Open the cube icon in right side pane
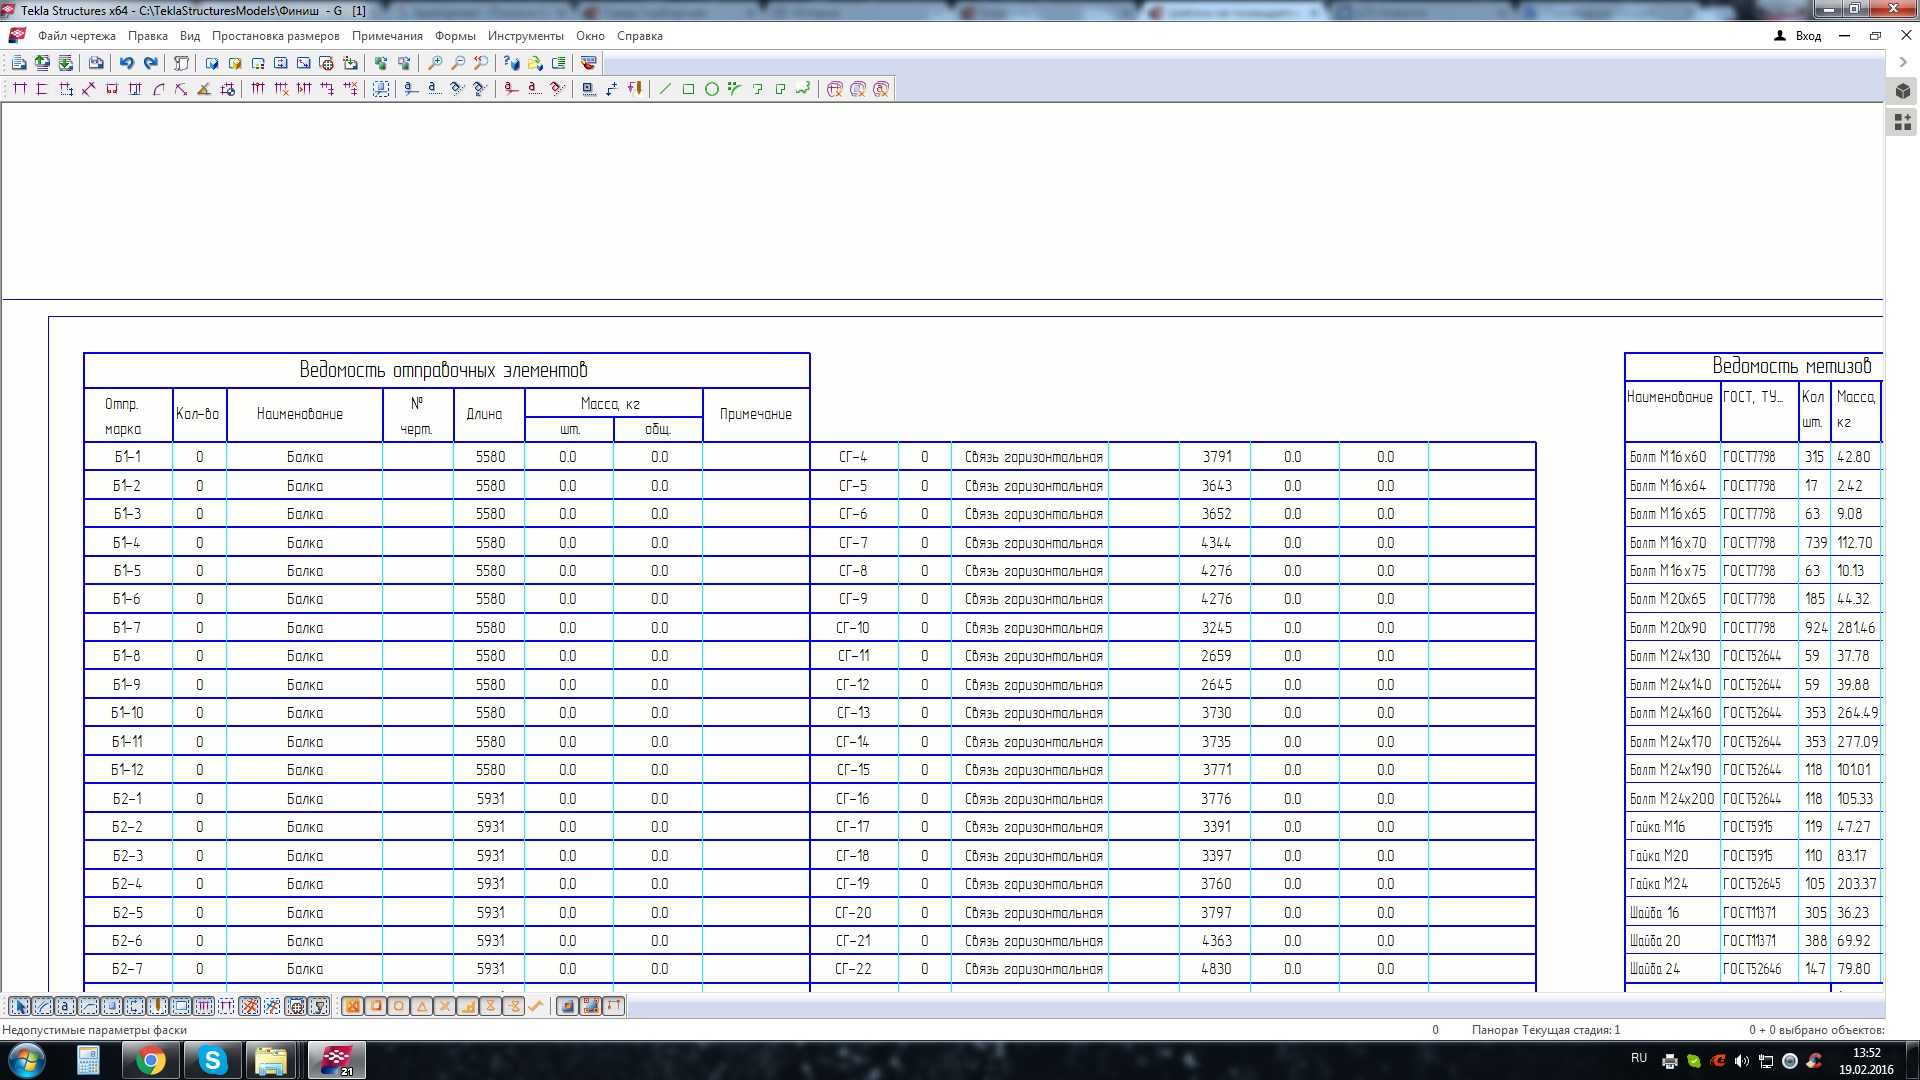This screenshot has height=1080, width=1920. click(1902, 91)
